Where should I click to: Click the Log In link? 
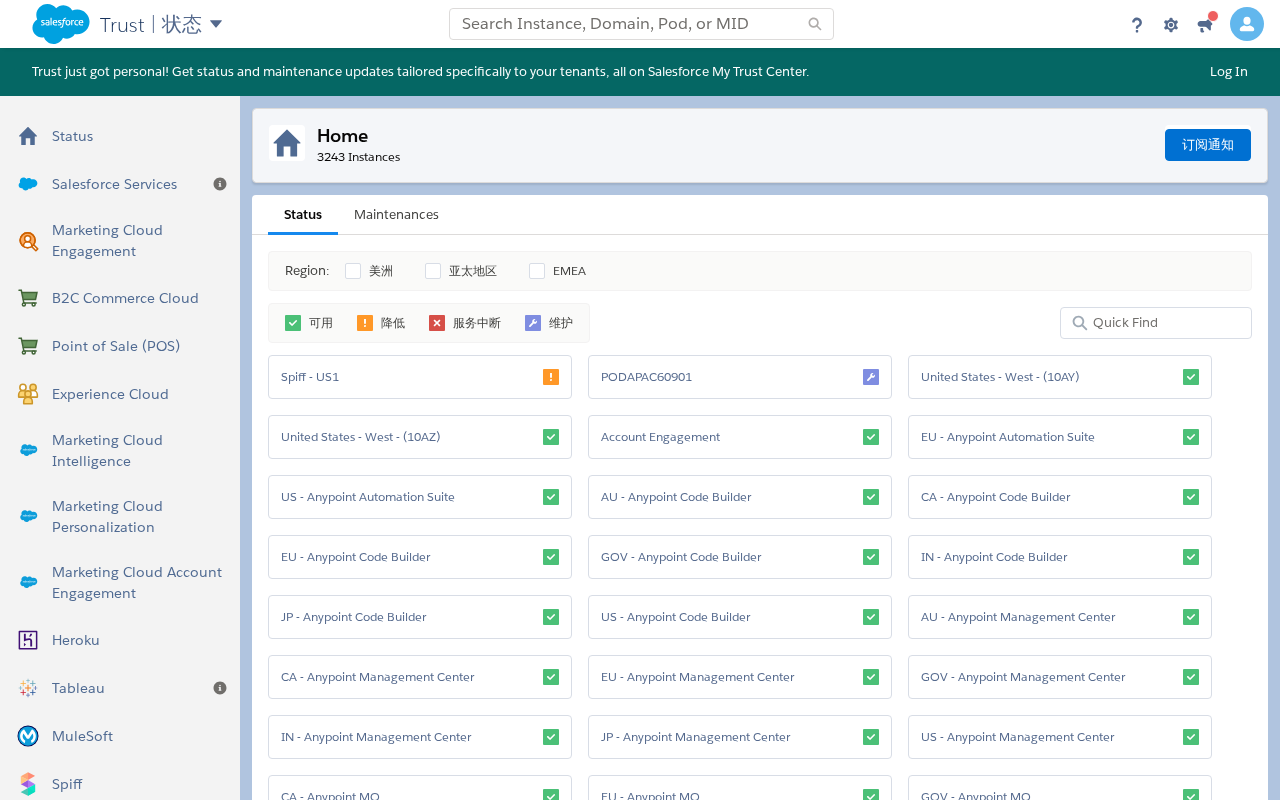pos(1229,72)
